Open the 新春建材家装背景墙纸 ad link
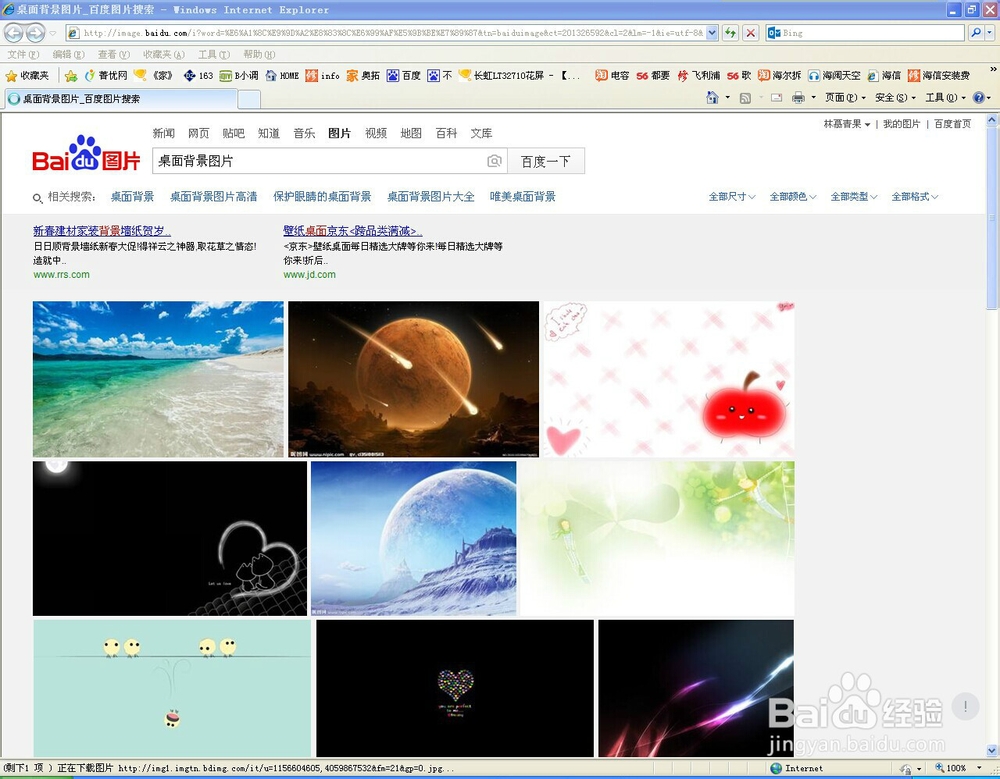1000x779 pixels. (x=102, y=231)
